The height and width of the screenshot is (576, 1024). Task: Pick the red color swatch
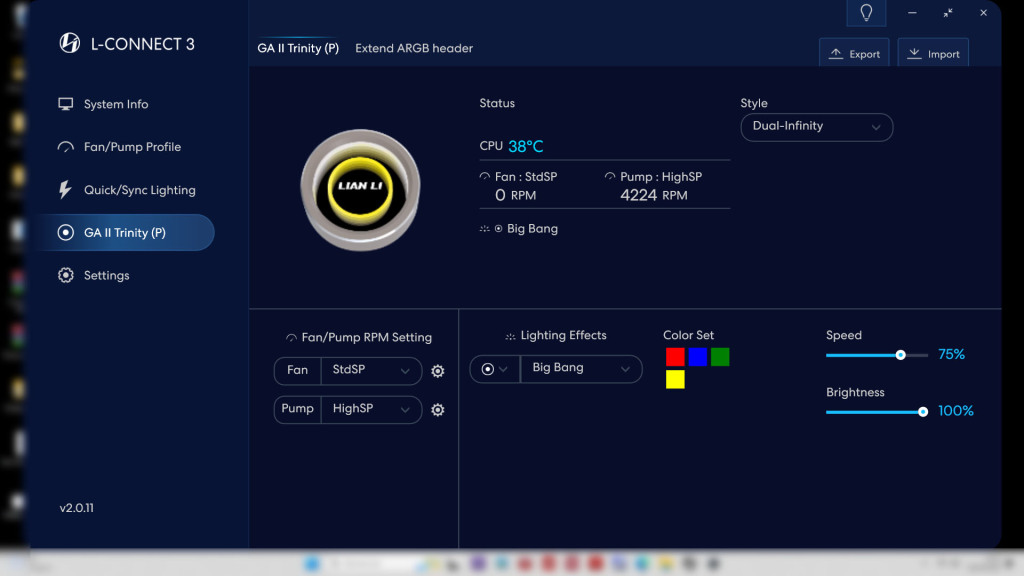(675, 357)
